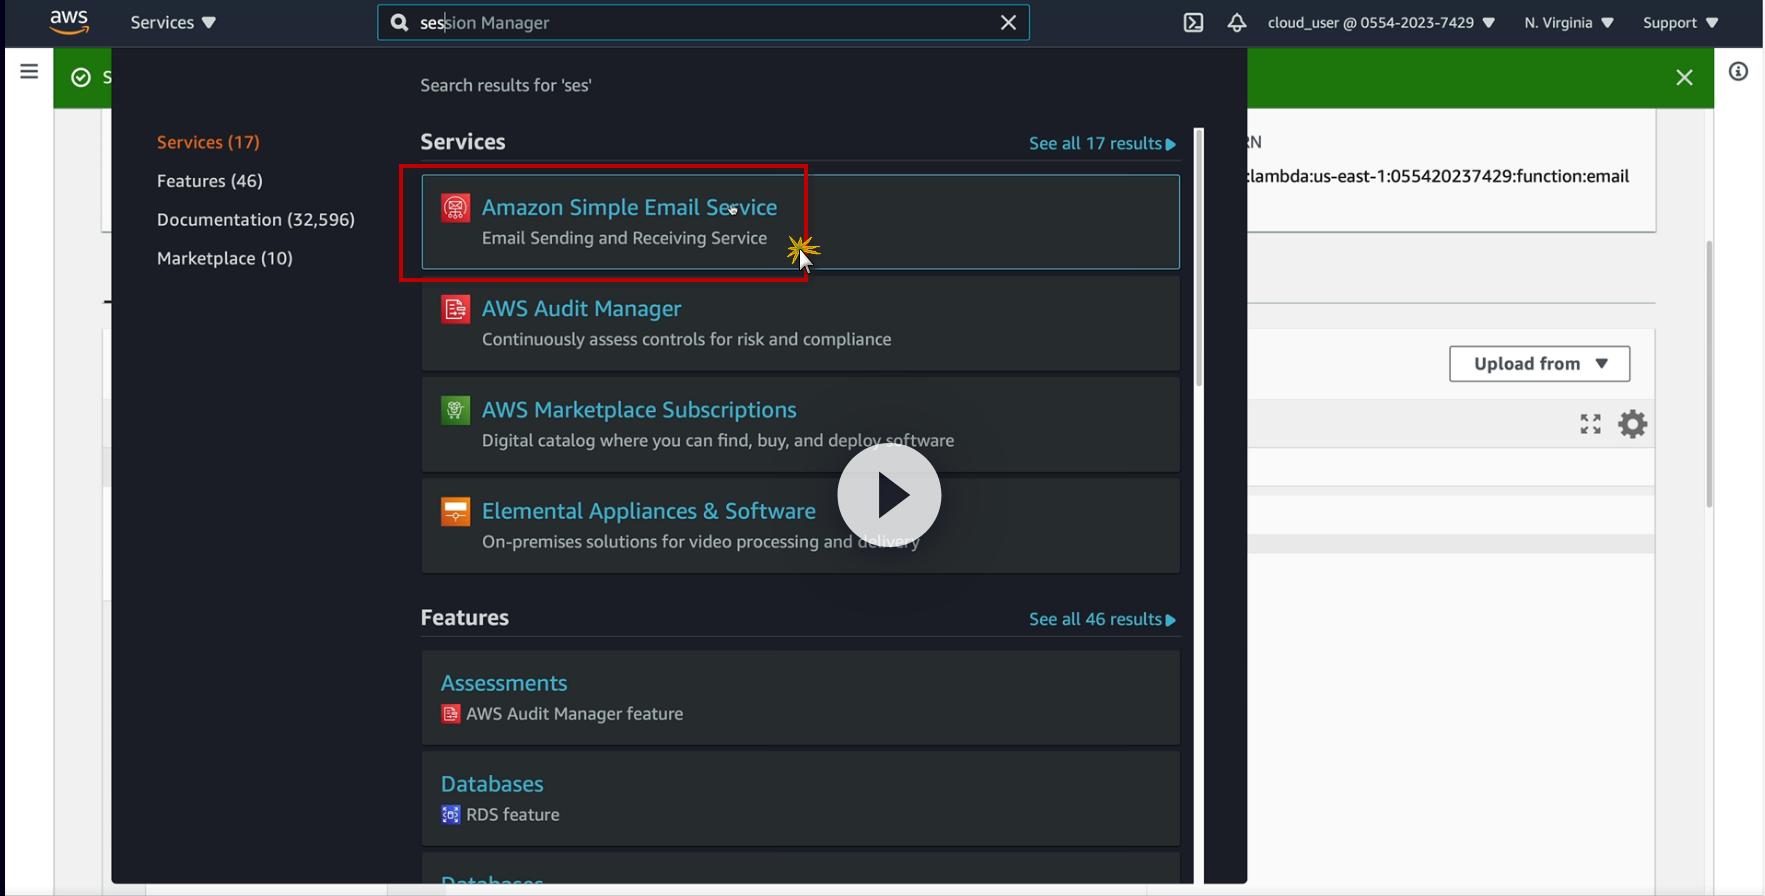This screenshot has width=1765, height=896.
Task: Click the AWS logo home icon
Action: point(69,22)
